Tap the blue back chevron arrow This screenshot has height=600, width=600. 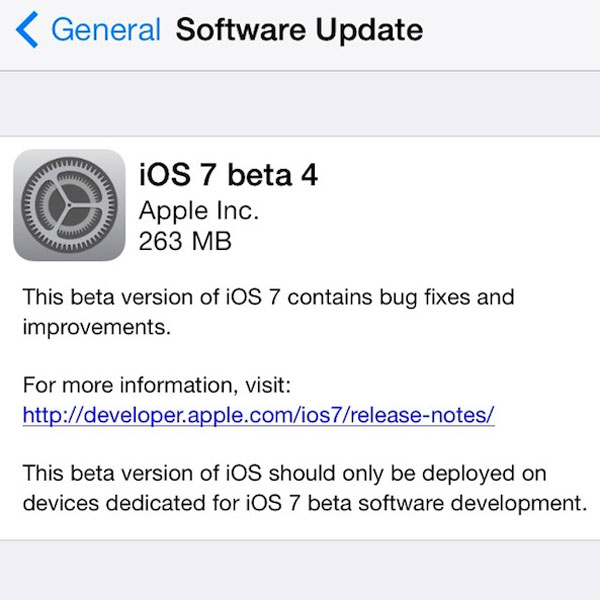[x=27, y=30]
